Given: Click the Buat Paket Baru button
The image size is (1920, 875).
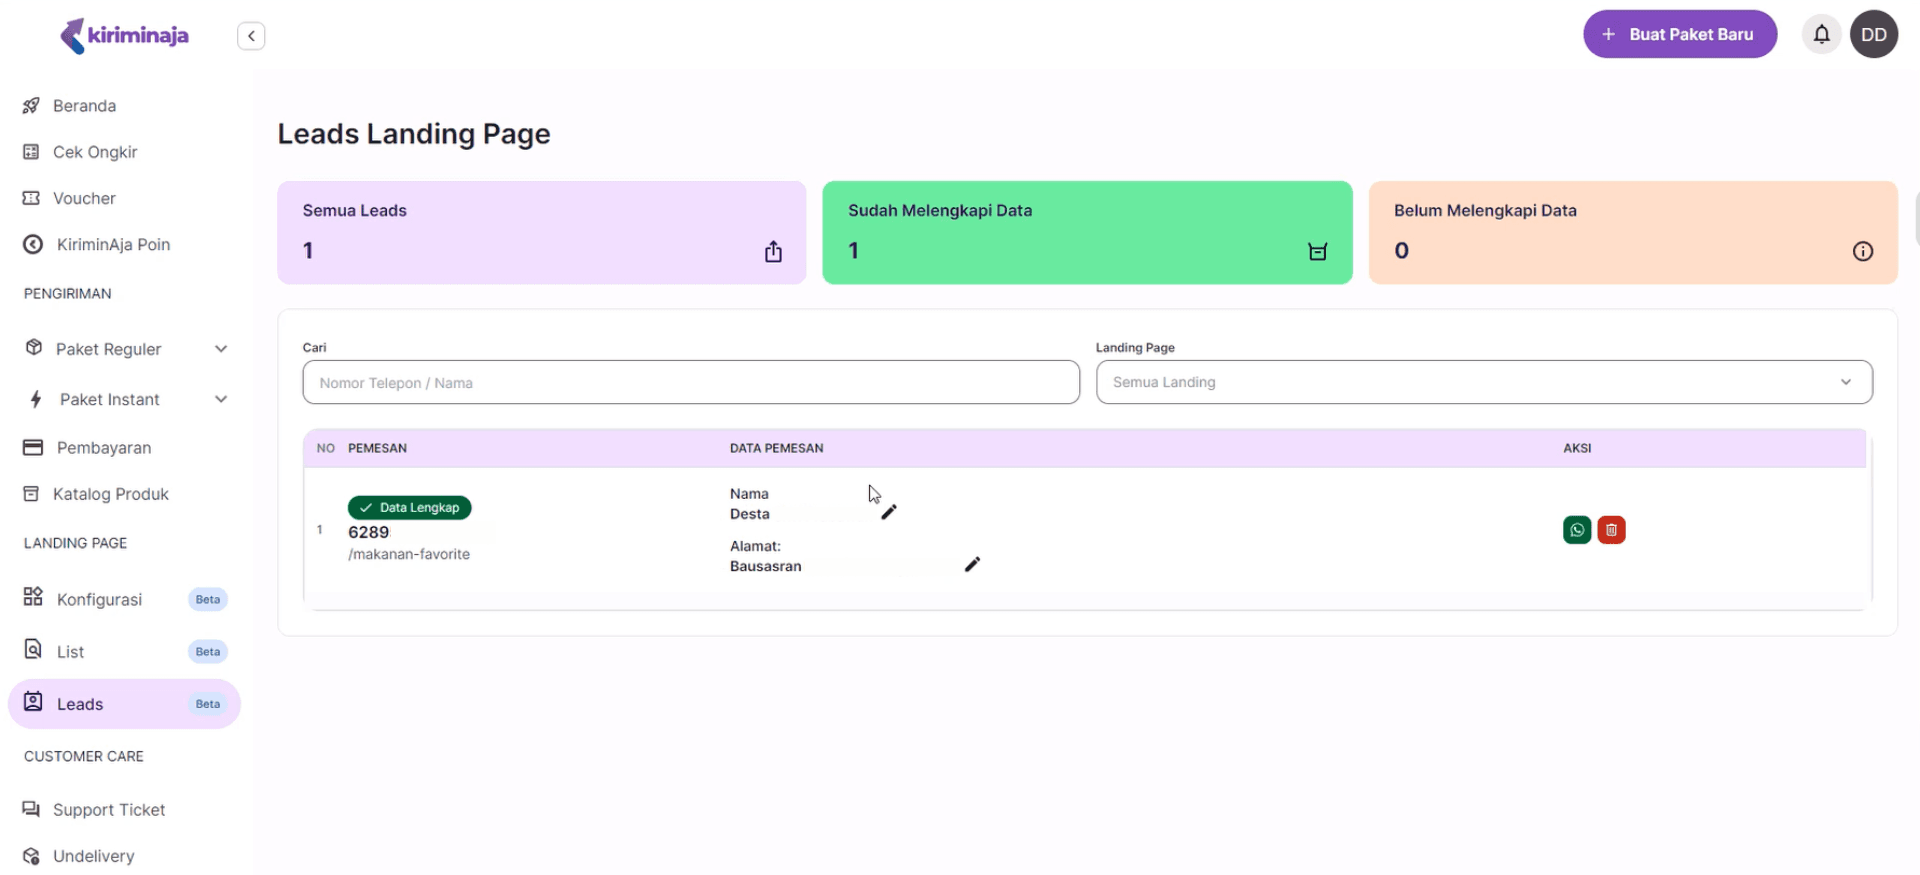Looking at the screenshot, I should (1679, 35).
